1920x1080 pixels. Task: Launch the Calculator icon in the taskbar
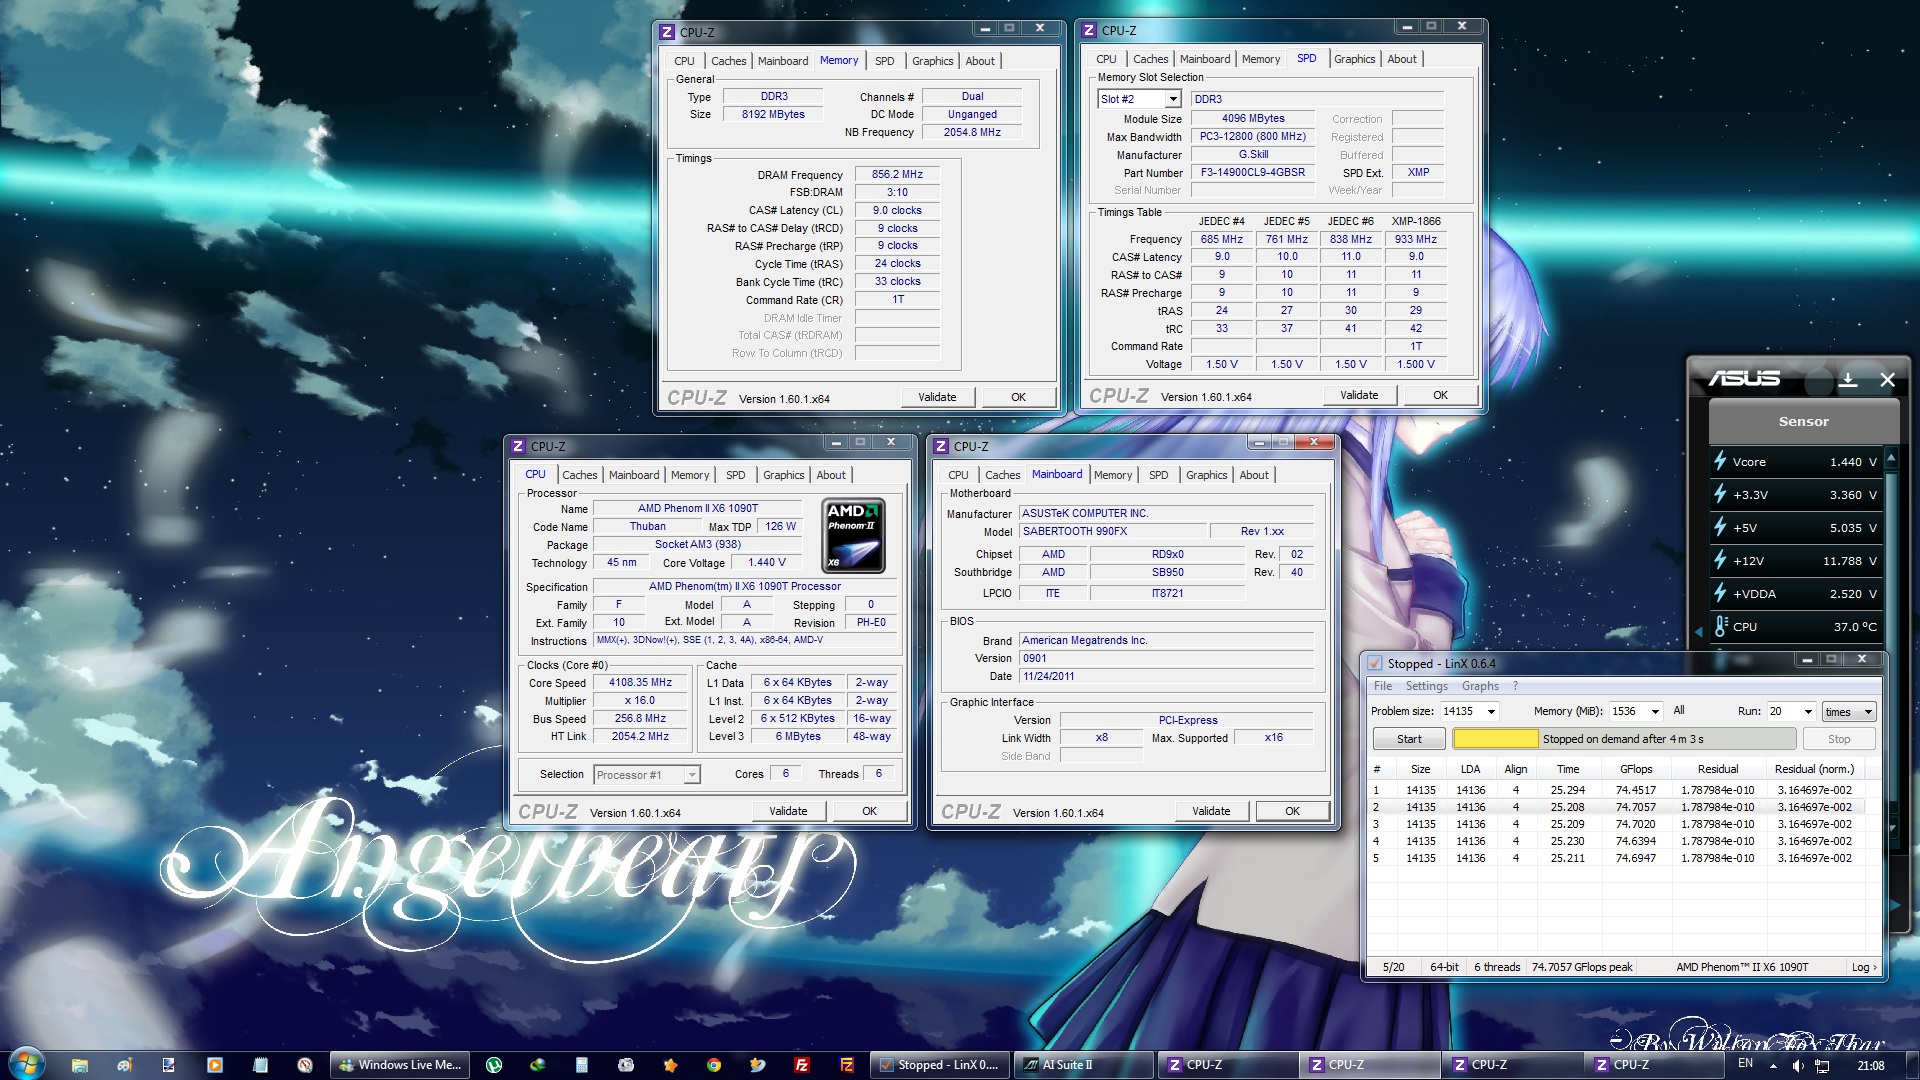coord(581,1065)
